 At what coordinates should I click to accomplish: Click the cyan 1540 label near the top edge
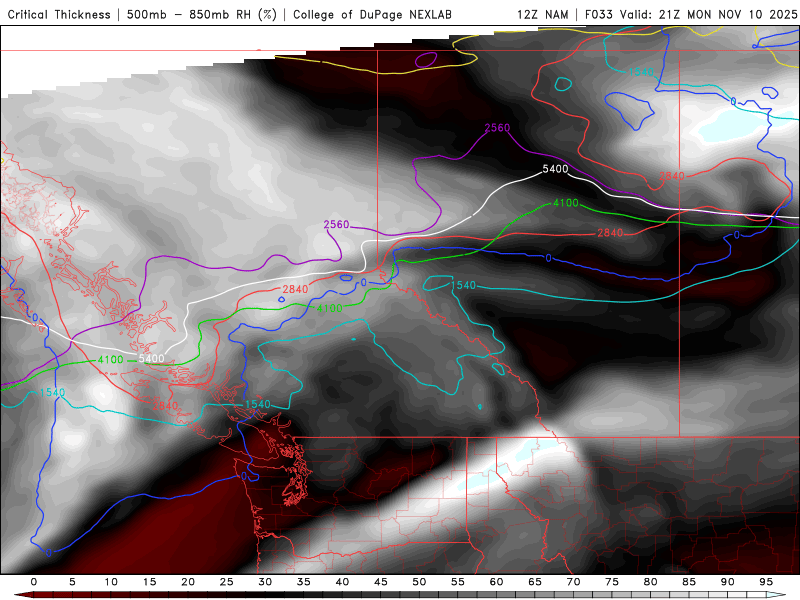641,72
